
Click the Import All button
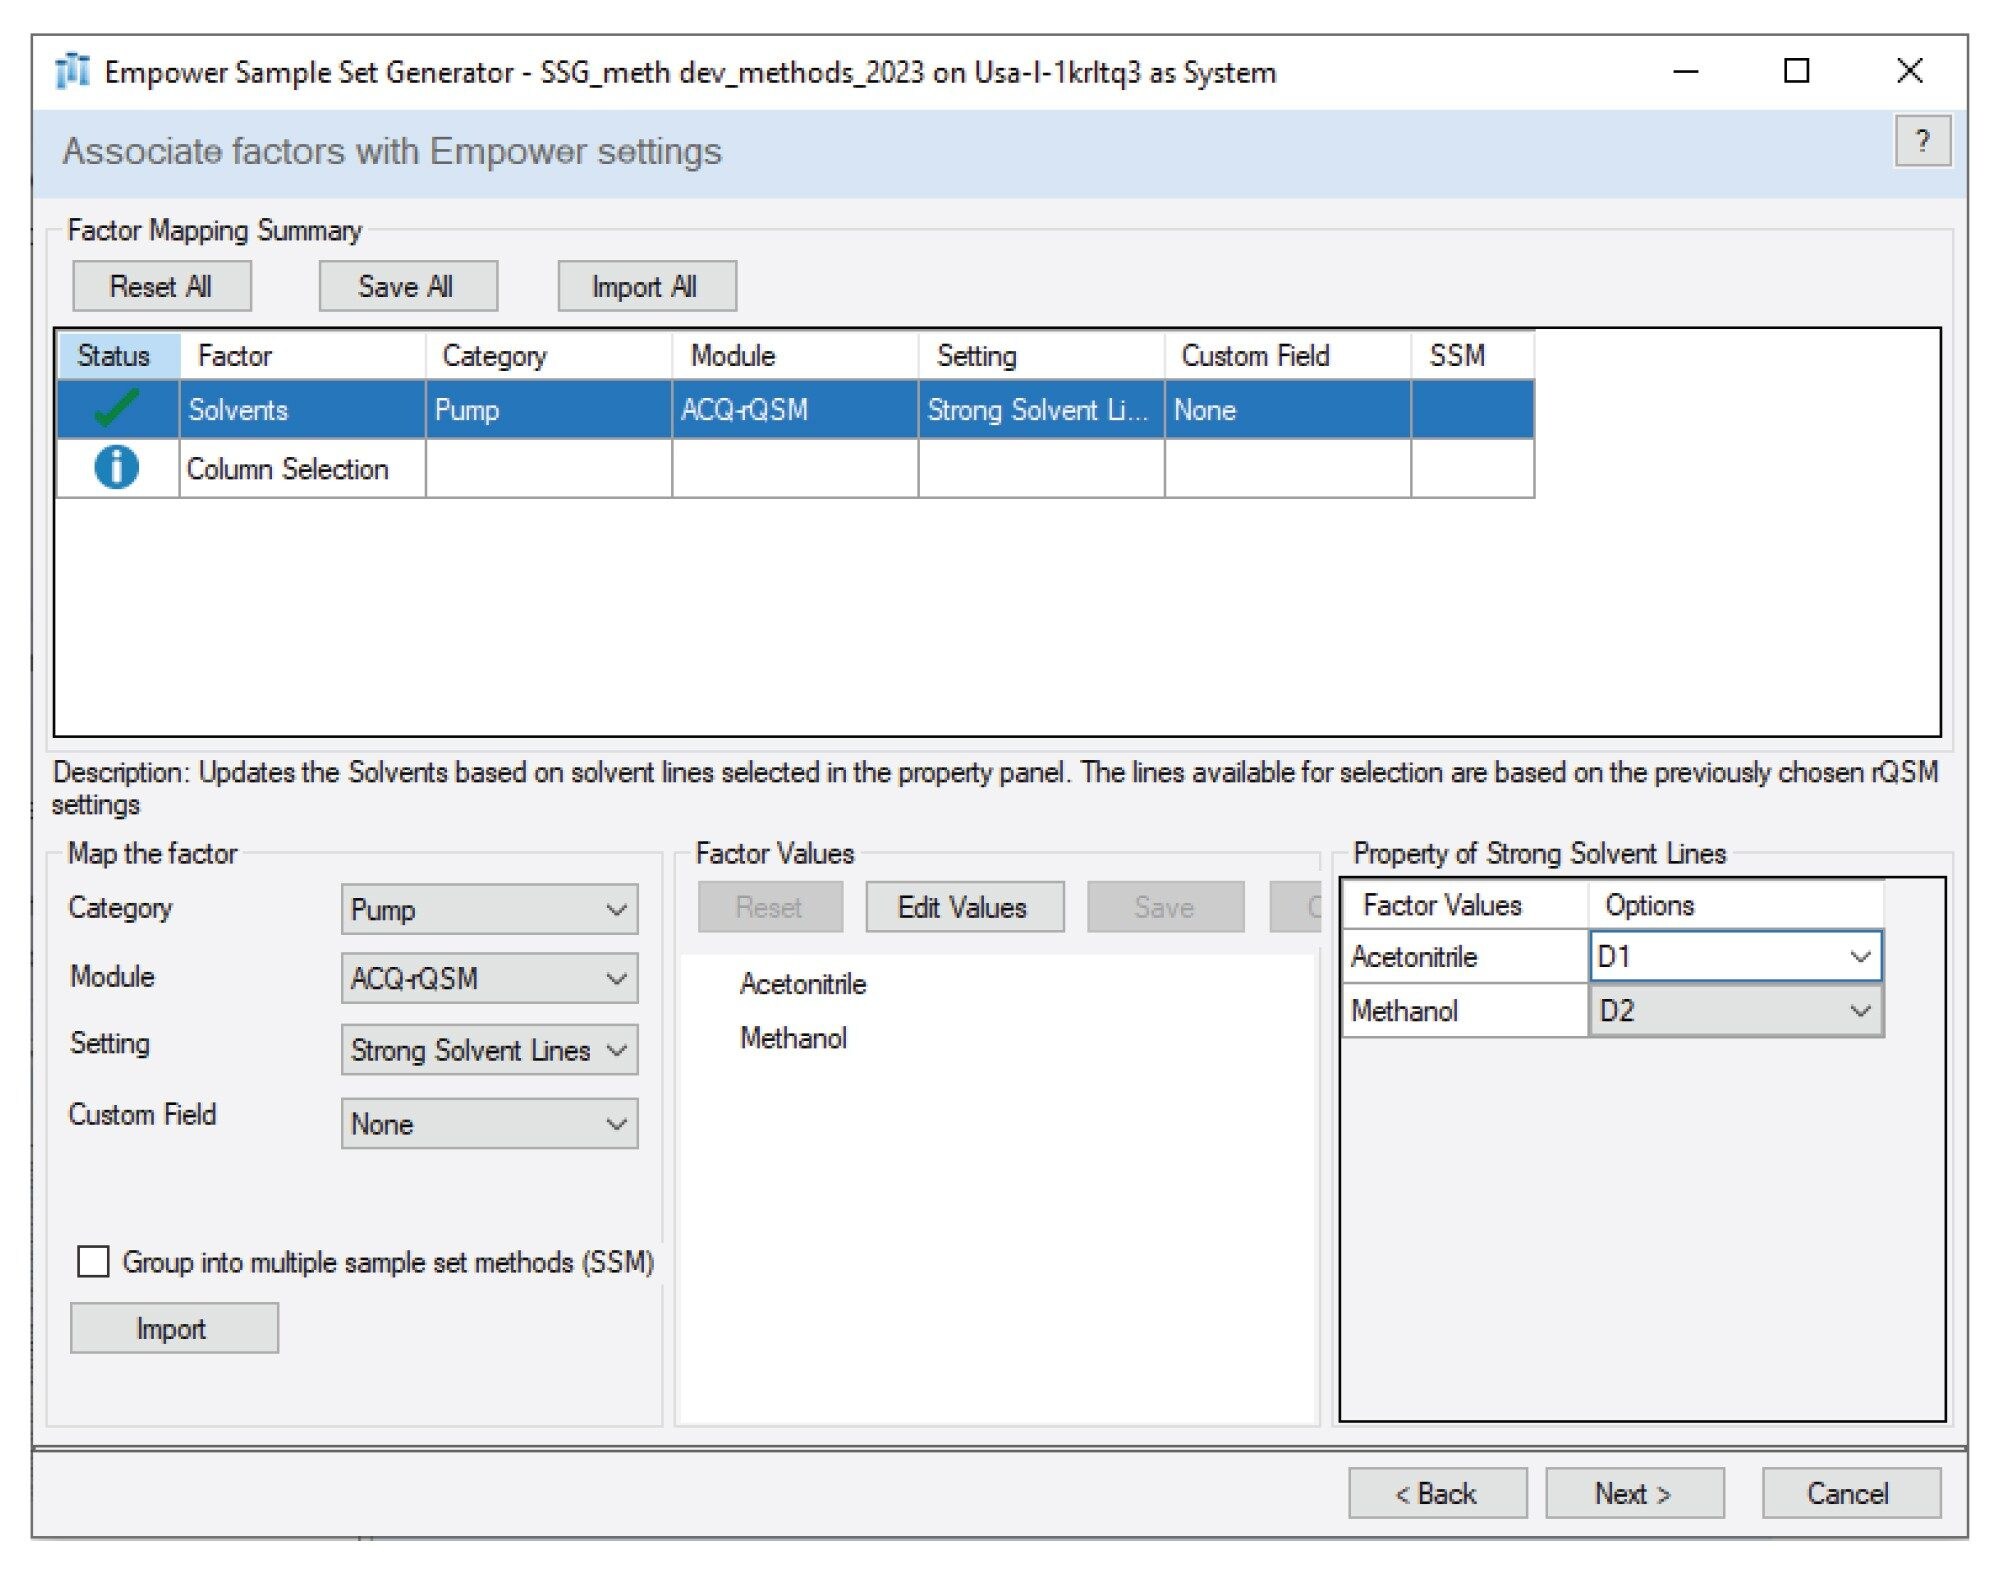(x=646, y=286)
